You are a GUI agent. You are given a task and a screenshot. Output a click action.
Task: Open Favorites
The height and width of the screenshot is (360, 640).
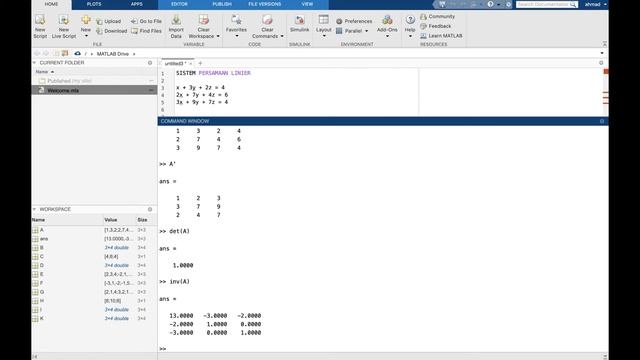236,27
